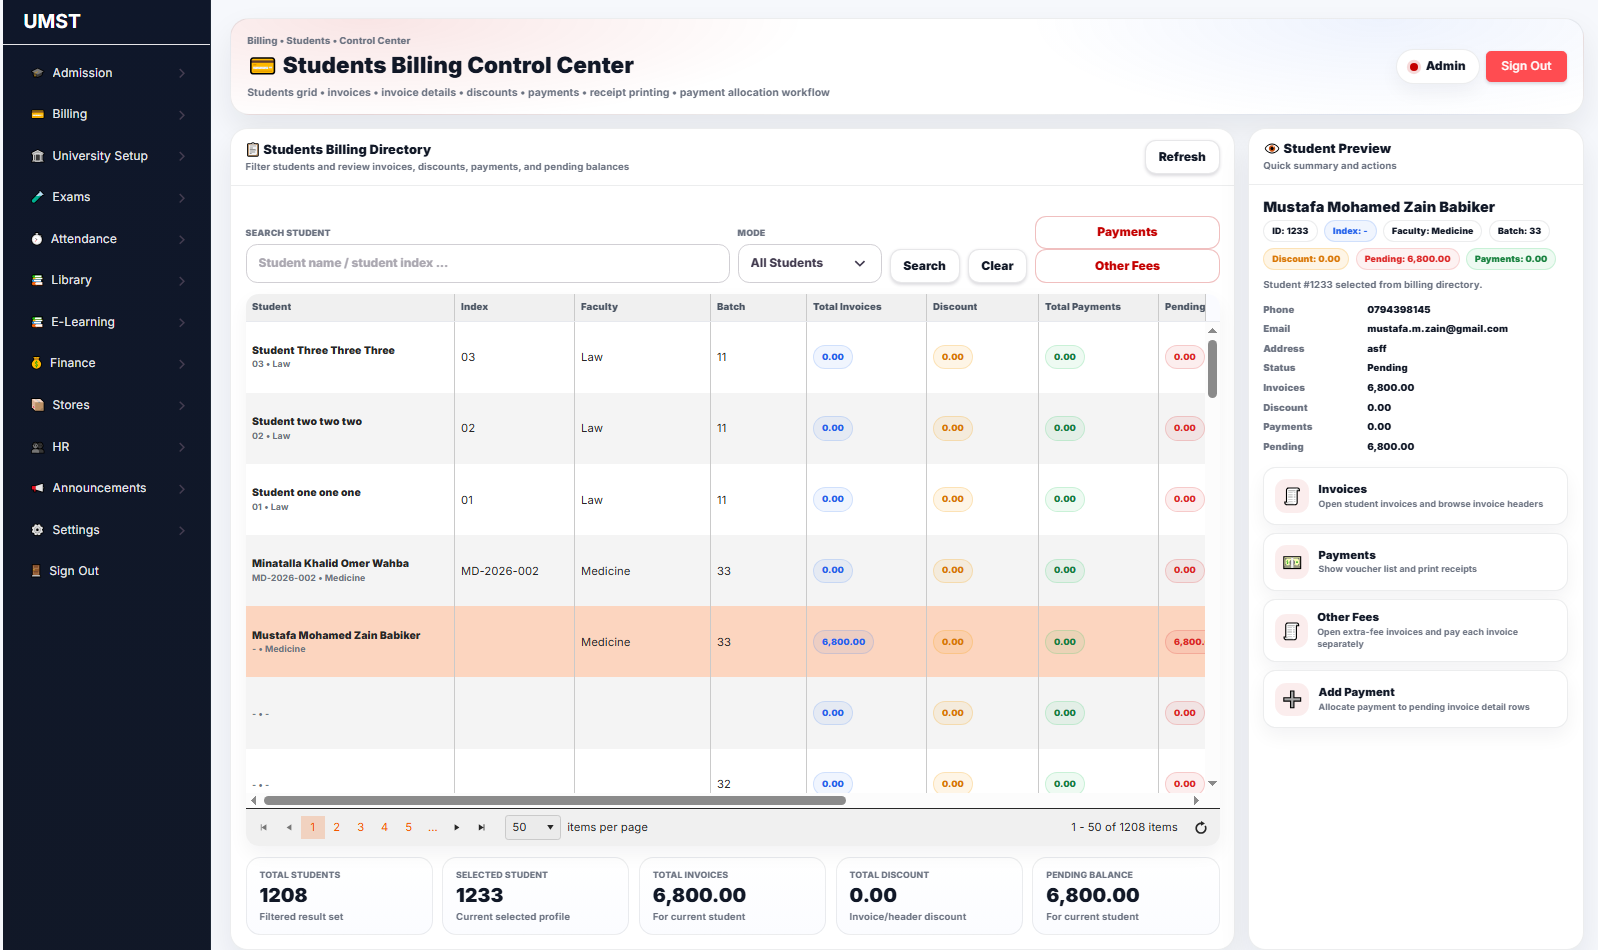Click the Finance money bag icon
Image resolution: width=1598 pixels, height=950 pixels.
tap(36, 363)
